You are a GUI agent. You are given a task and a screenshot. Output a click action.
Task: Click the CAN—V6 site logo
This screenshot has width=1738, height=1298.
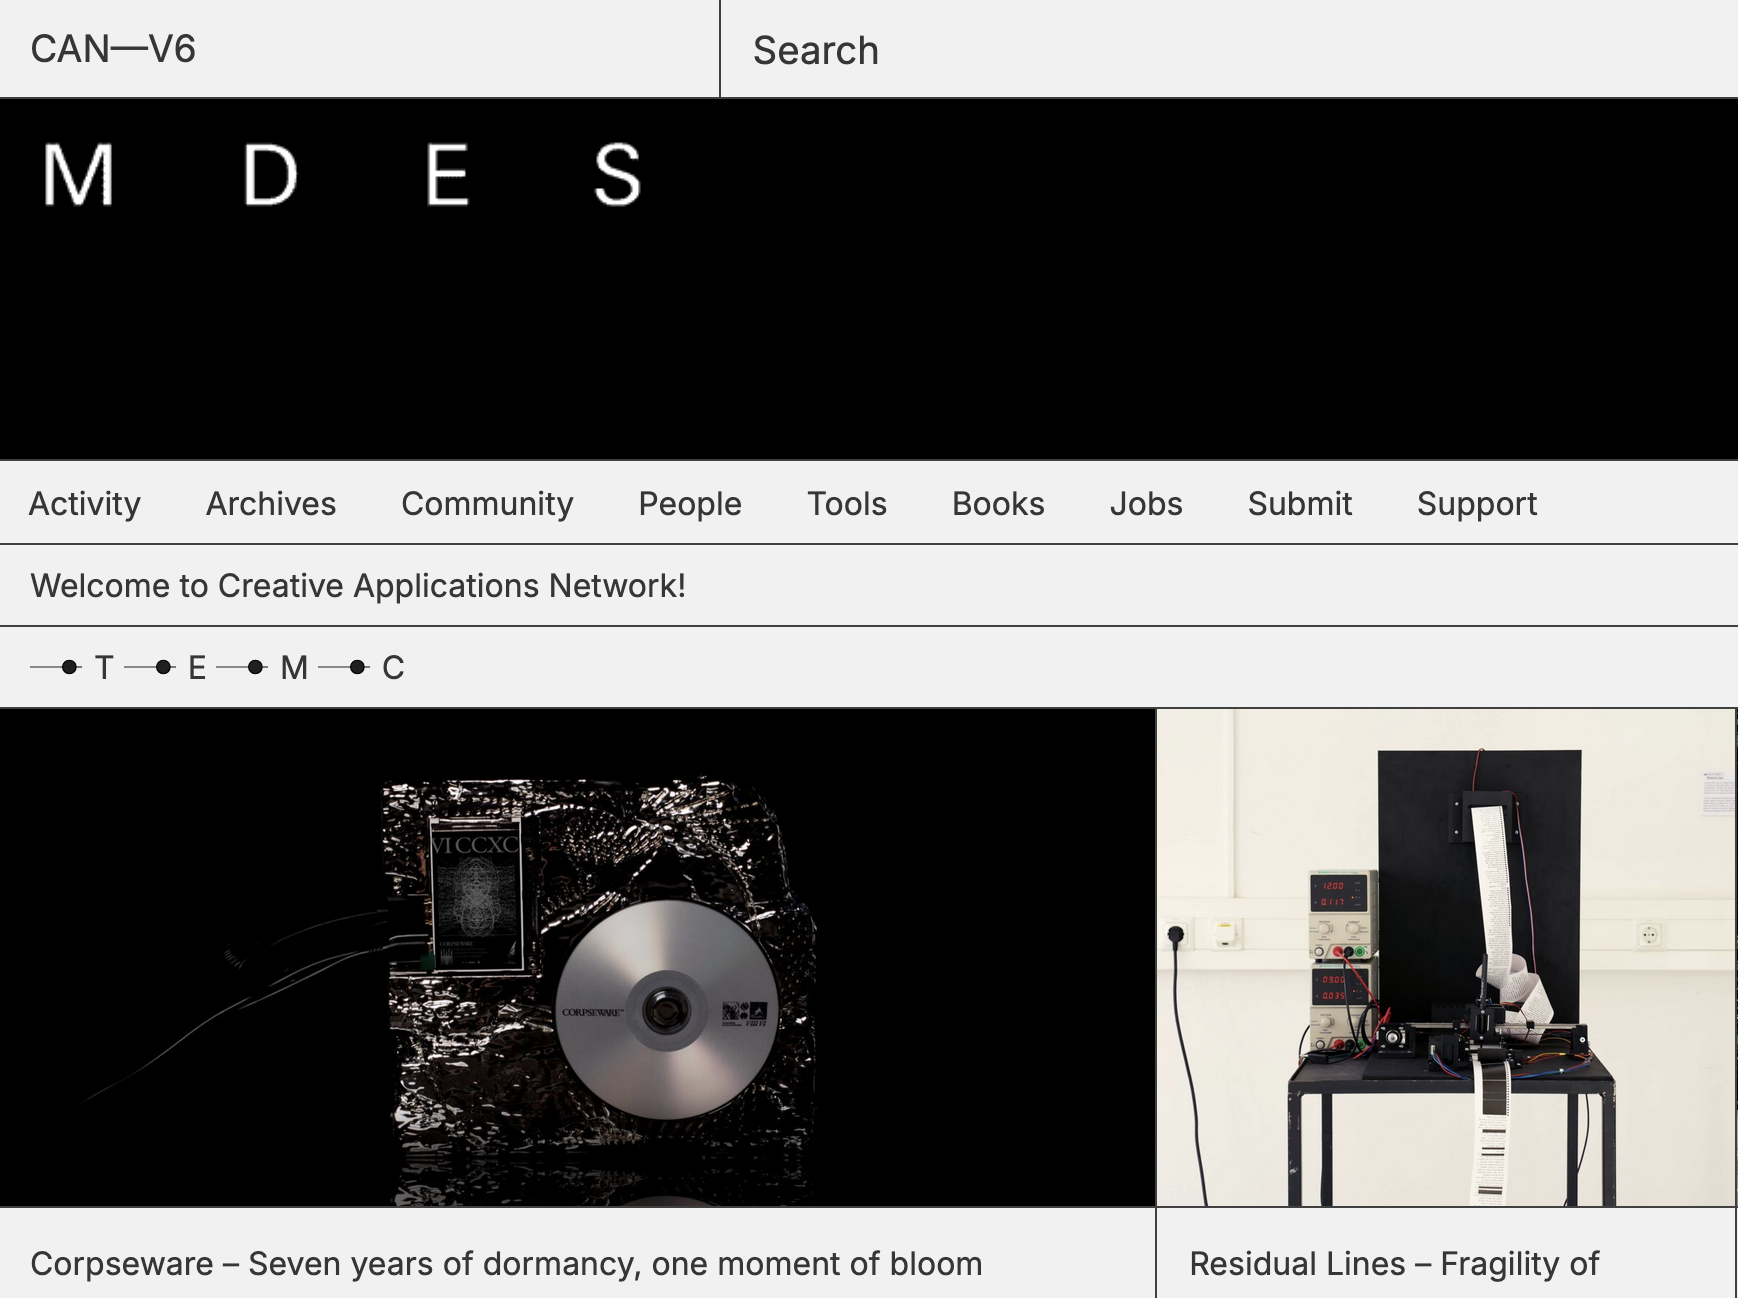(113, 49)
